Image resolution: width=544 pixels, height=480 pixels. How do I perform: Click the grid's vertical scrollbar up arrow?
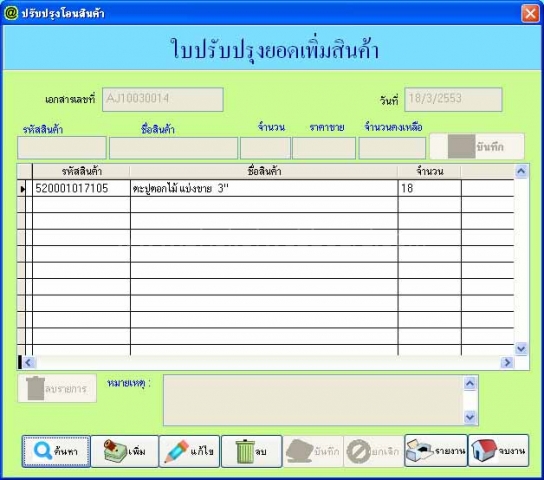521,171
